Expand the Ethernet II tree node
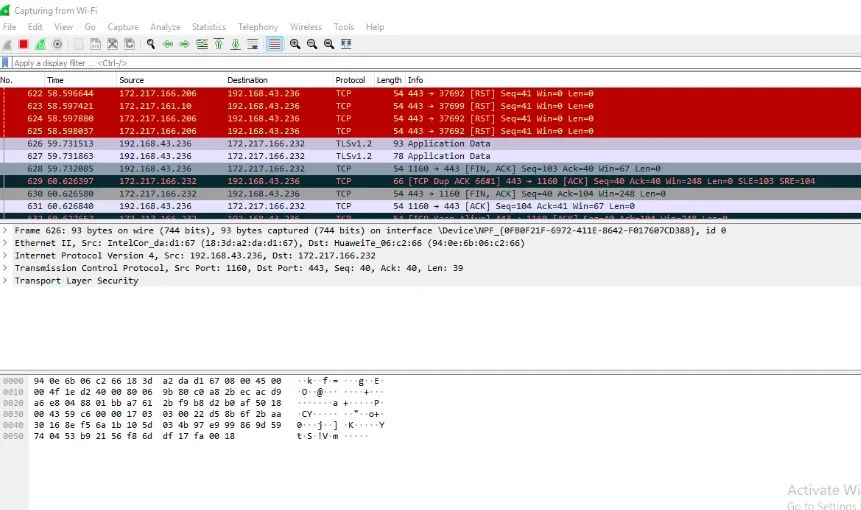This screenshot has width=861, height=510. tap(6, 243)
